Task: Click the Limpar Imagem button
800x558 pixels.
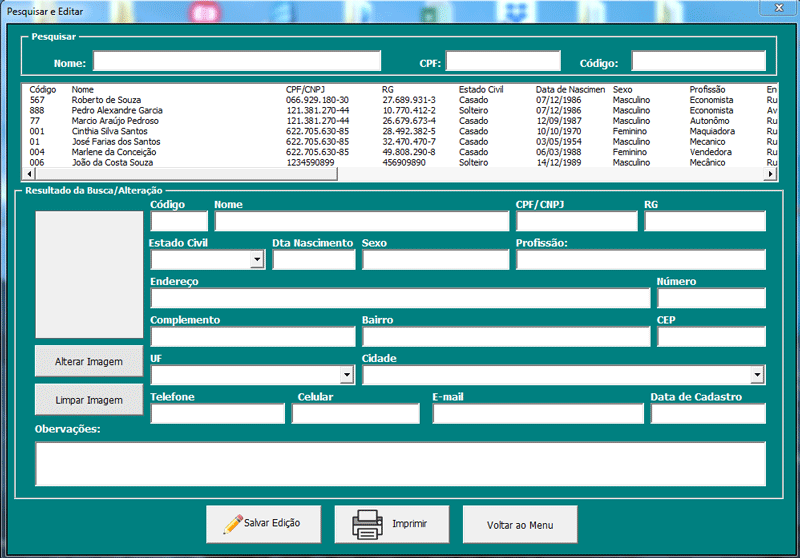Action: click(89, 400)
